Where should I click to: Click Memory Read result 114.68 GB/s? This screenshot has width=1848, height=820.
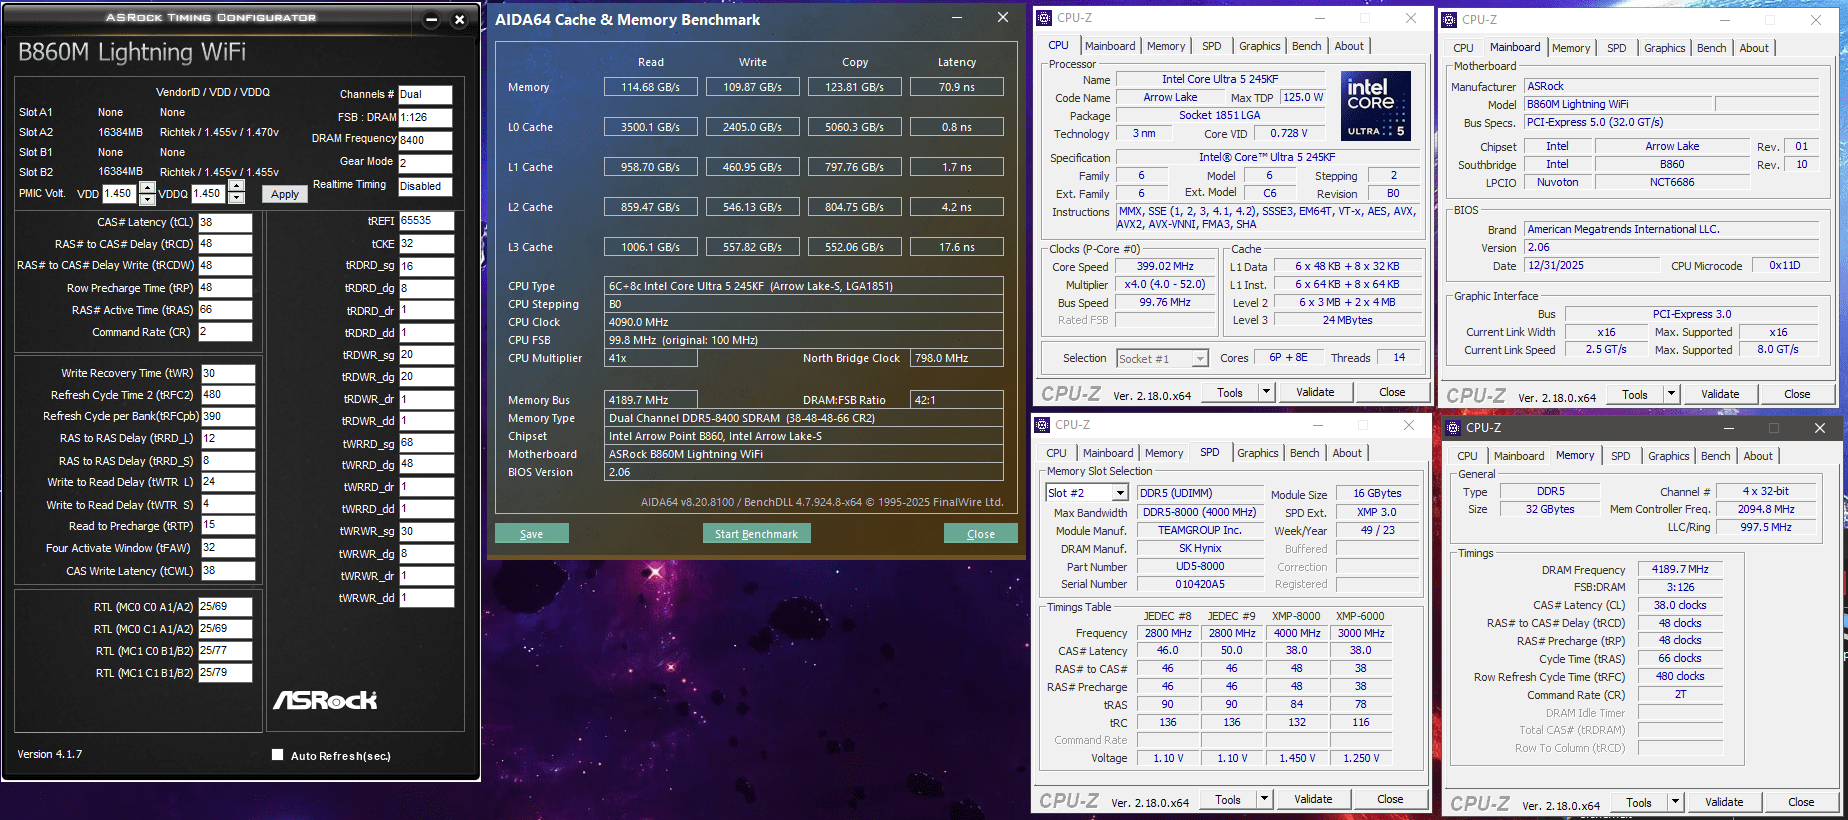(x=650, y=87)
